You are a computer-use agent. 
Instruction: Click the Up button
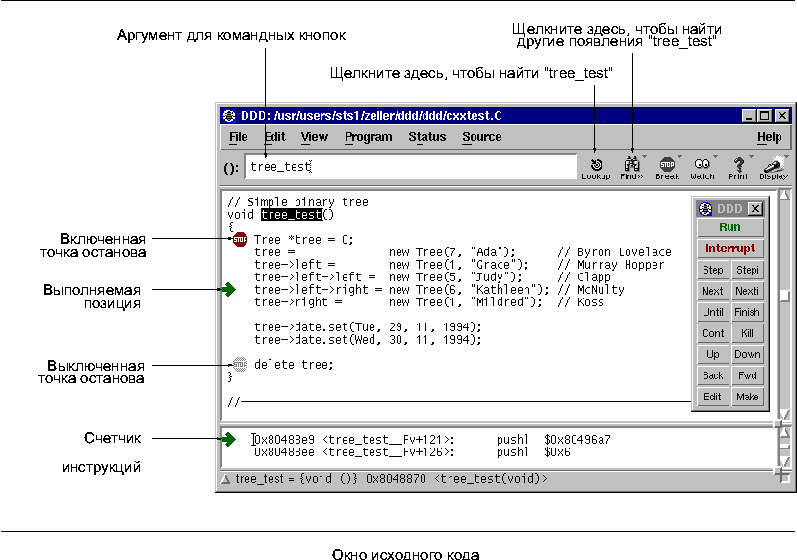click(x=713, y=354)
